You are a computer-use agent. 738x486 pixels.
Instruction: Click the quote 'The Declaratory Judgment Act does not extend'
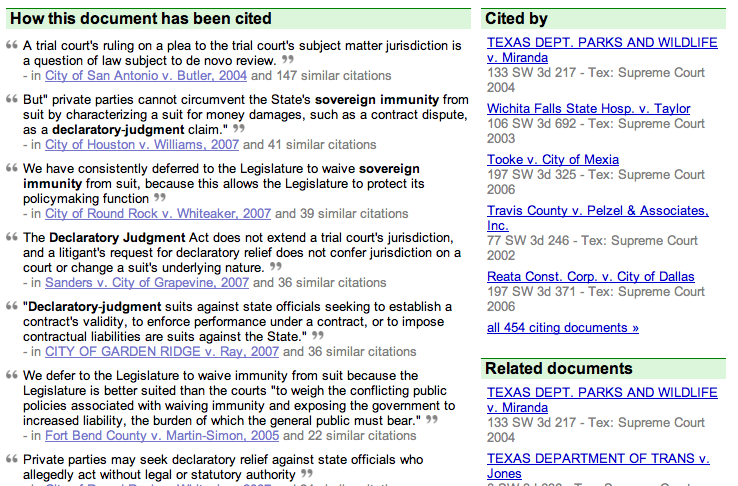[x=242, y=253]
